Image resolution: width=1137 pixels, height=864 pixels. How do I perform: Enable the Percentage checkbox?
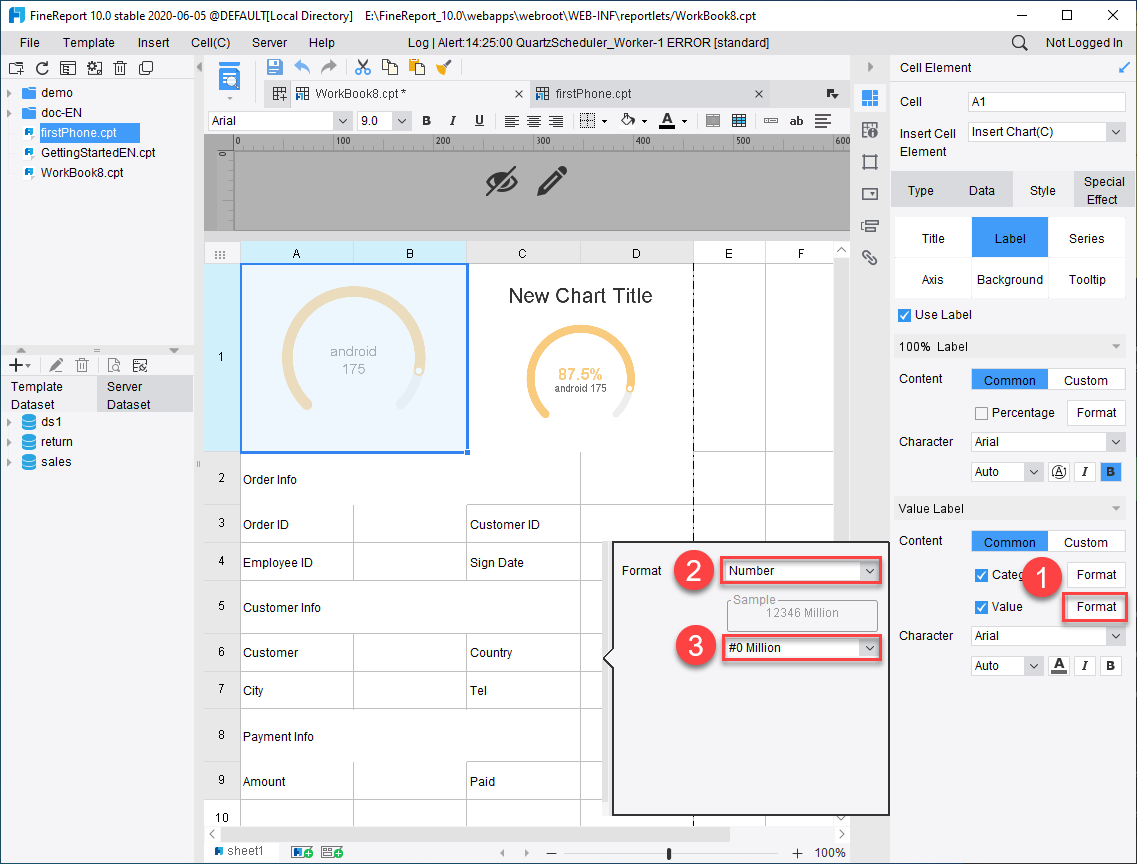981,413
